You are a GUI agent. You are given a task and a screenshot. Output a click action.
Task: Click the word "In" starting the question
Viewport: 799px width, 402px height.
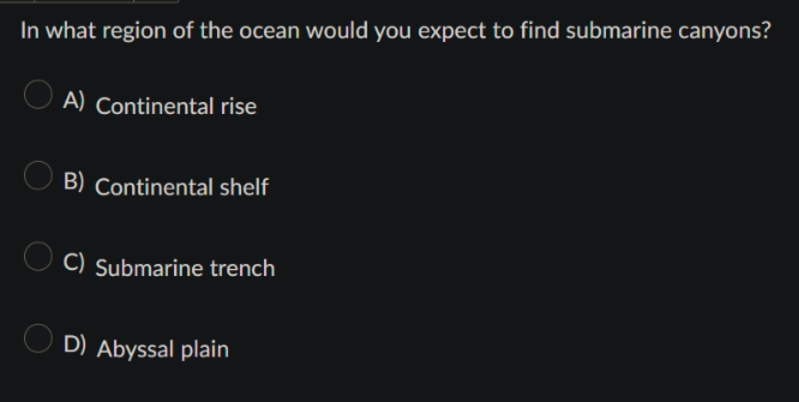pyautogui.click(x=30, y=31)
